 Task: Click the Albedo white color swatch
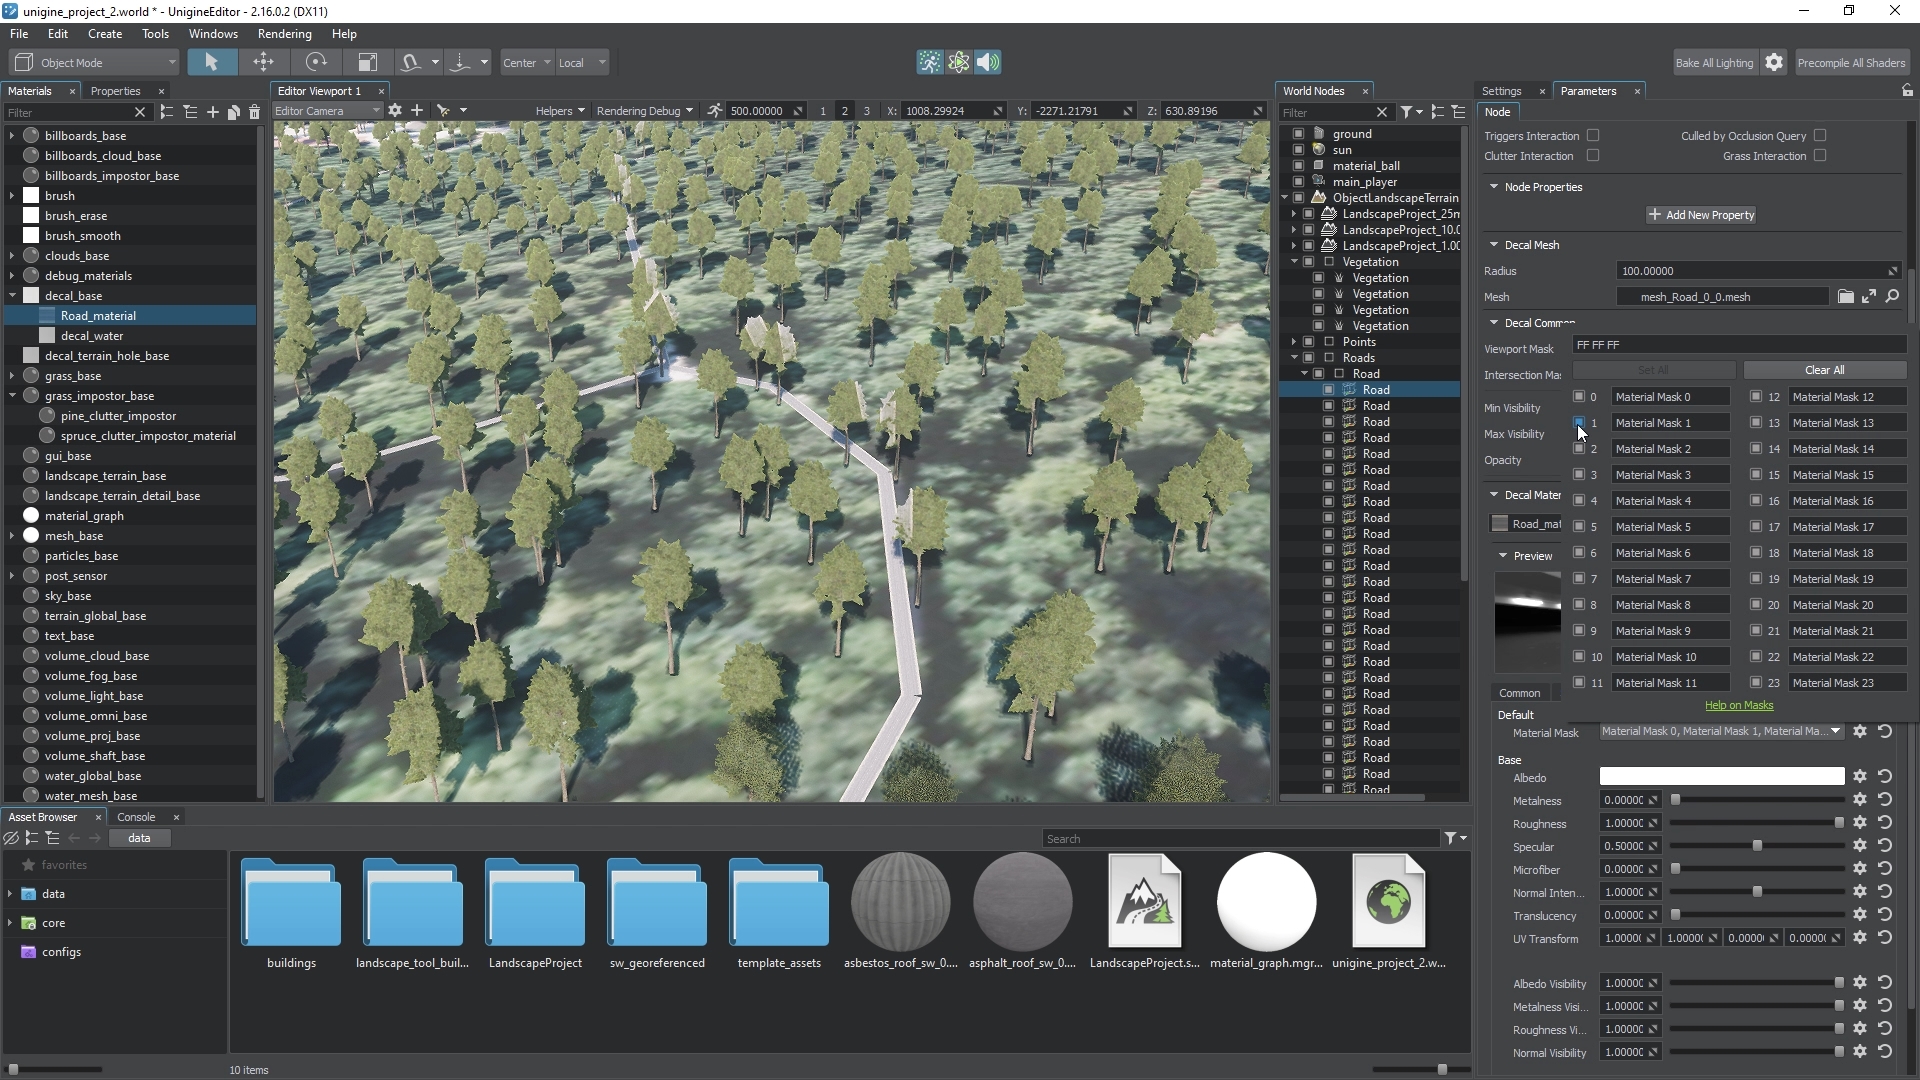point(1721,777)
